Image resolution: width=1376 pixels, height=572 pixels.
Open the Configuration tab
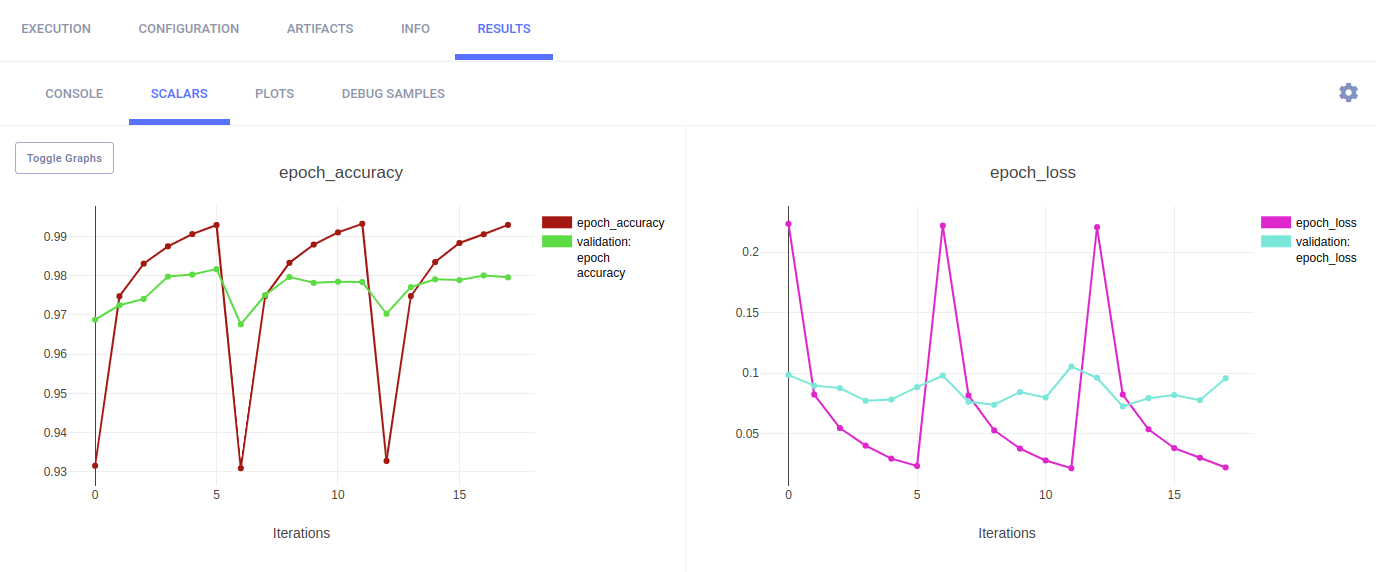pyautogui.click(x=189, y=29)
